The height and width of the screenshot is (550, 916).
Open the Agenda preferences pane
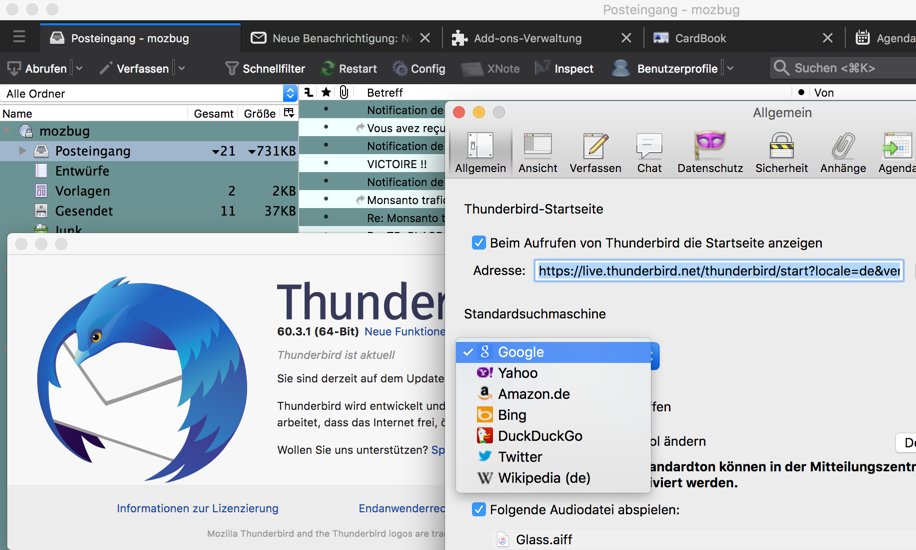(x=897, y=153)
